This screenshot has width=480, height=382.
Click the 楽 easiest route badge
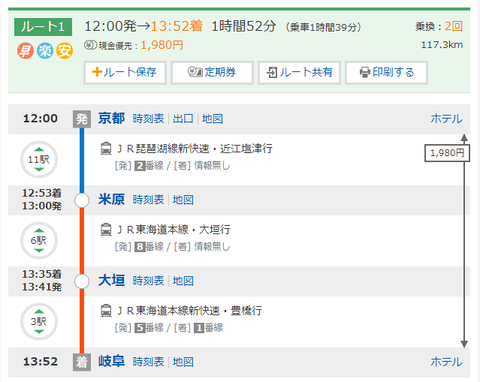click(x=45, y=51)
